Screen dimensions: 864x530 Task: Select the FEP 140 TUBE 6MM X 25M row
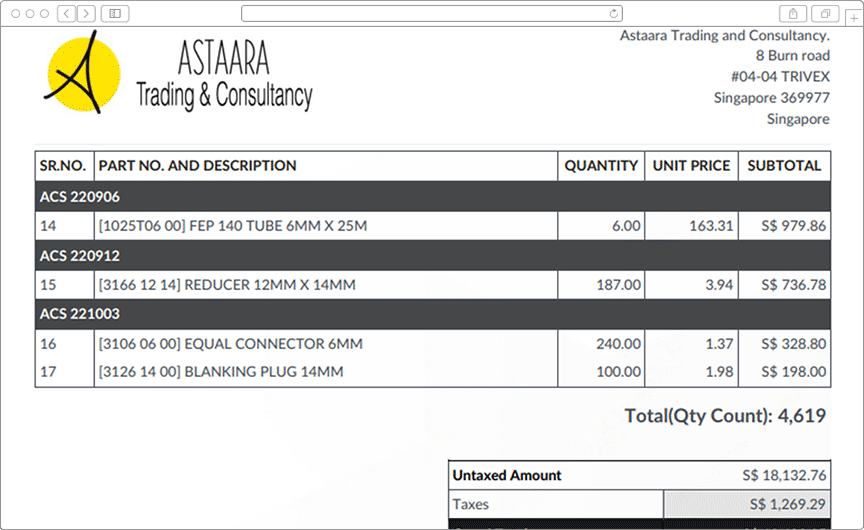coord(232,226)
